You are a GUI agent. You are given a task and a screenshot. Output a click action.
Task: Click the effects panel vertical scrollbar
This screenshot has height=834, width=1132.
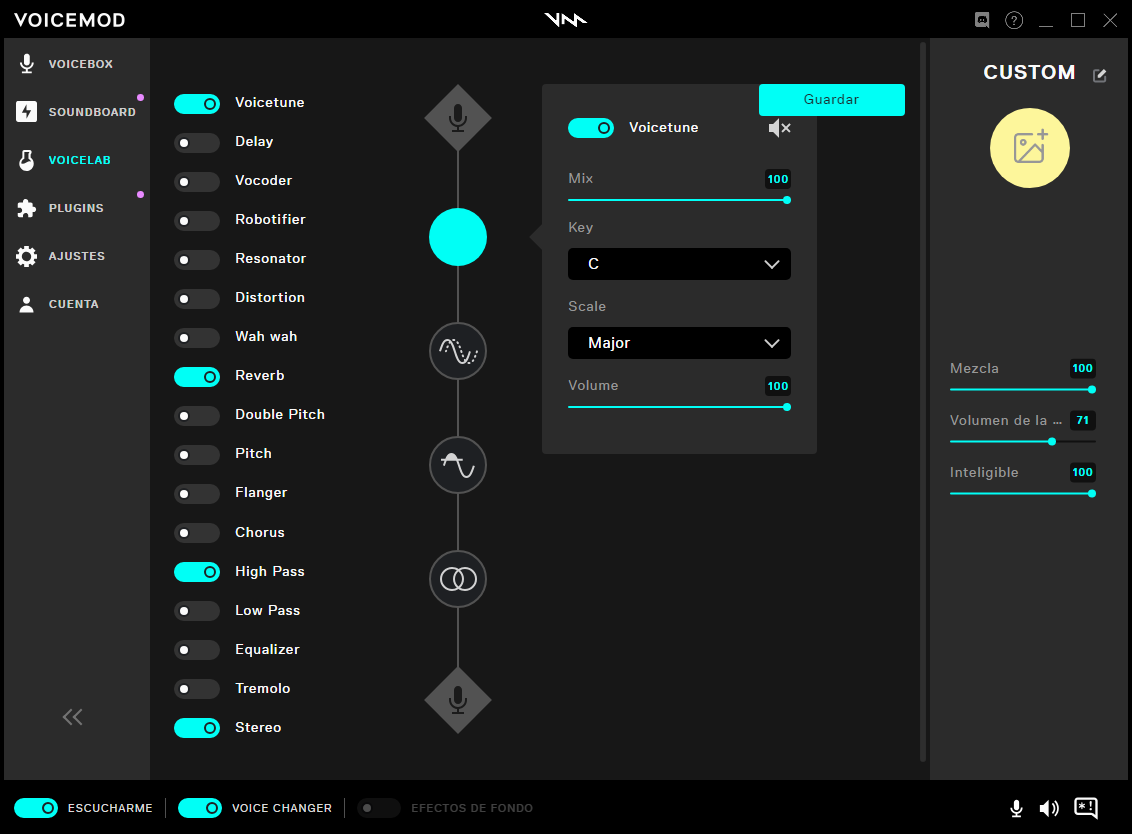click(x=923, y=401)
